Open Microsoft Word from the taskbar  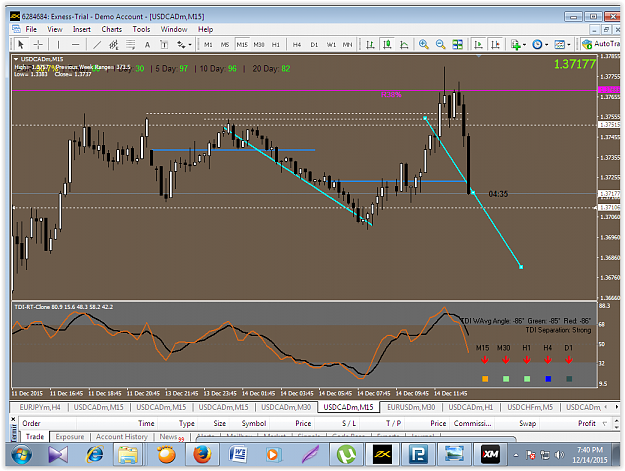[238, 455]
